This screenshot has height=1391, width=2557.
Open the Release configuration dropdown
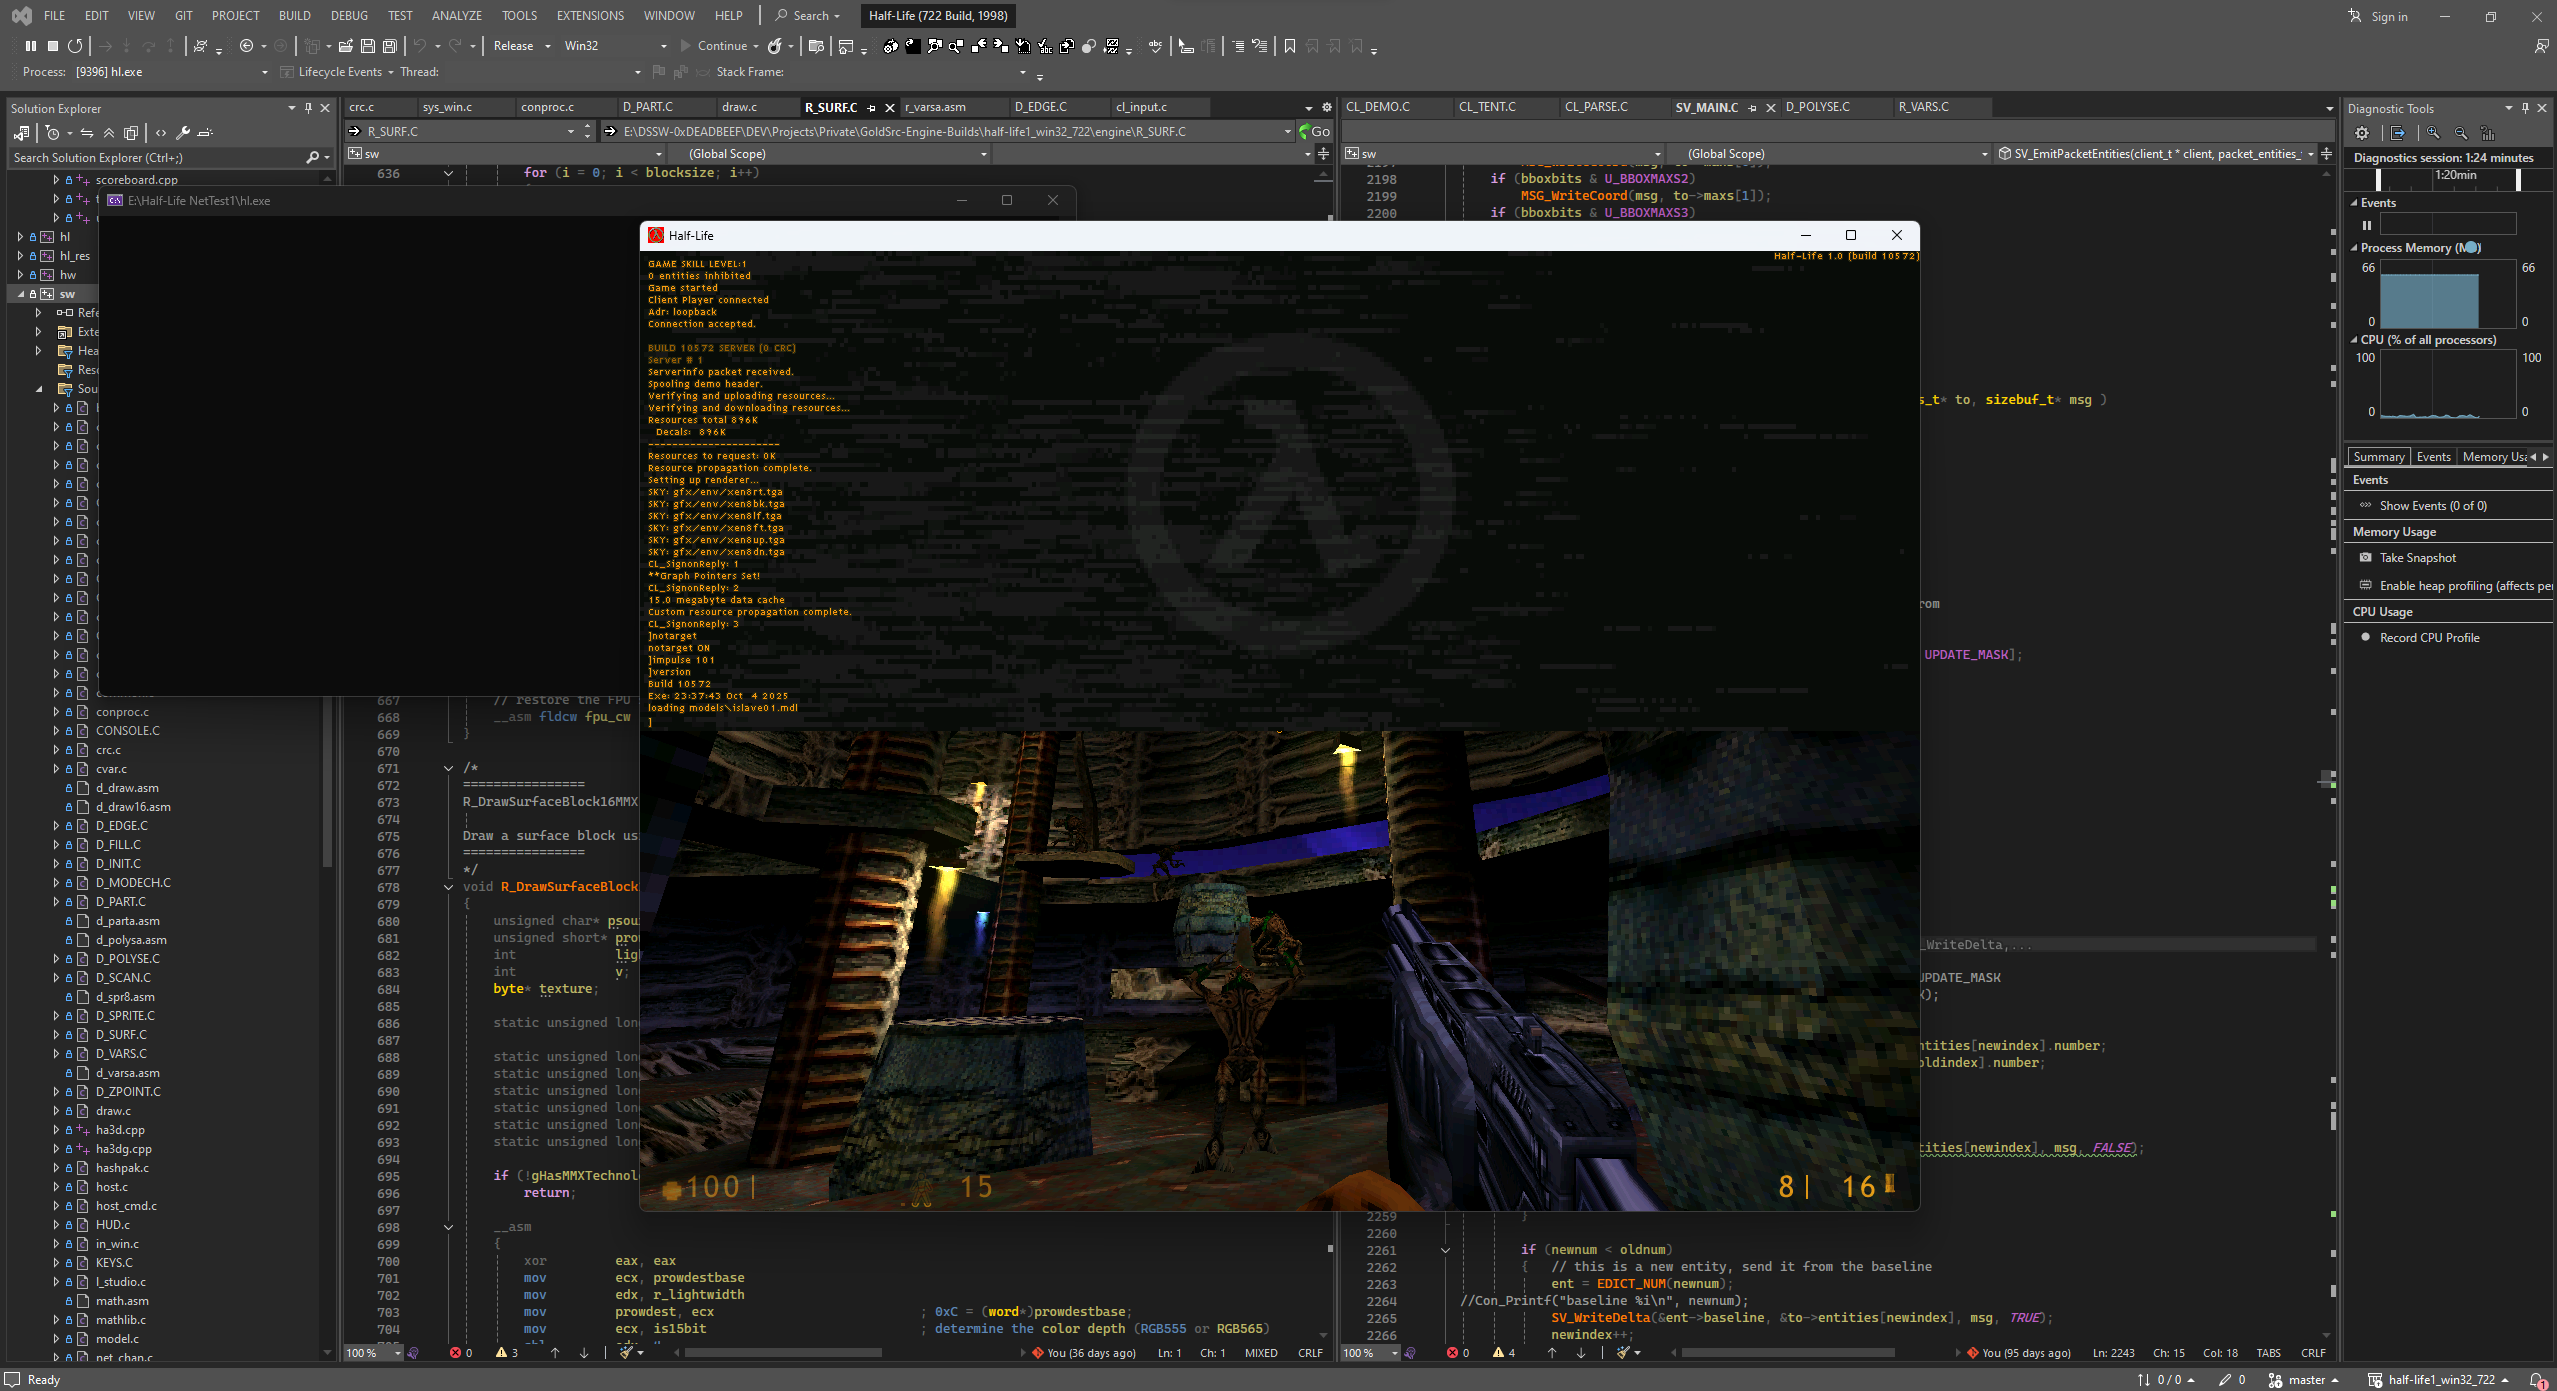click(x=522, y=46)
